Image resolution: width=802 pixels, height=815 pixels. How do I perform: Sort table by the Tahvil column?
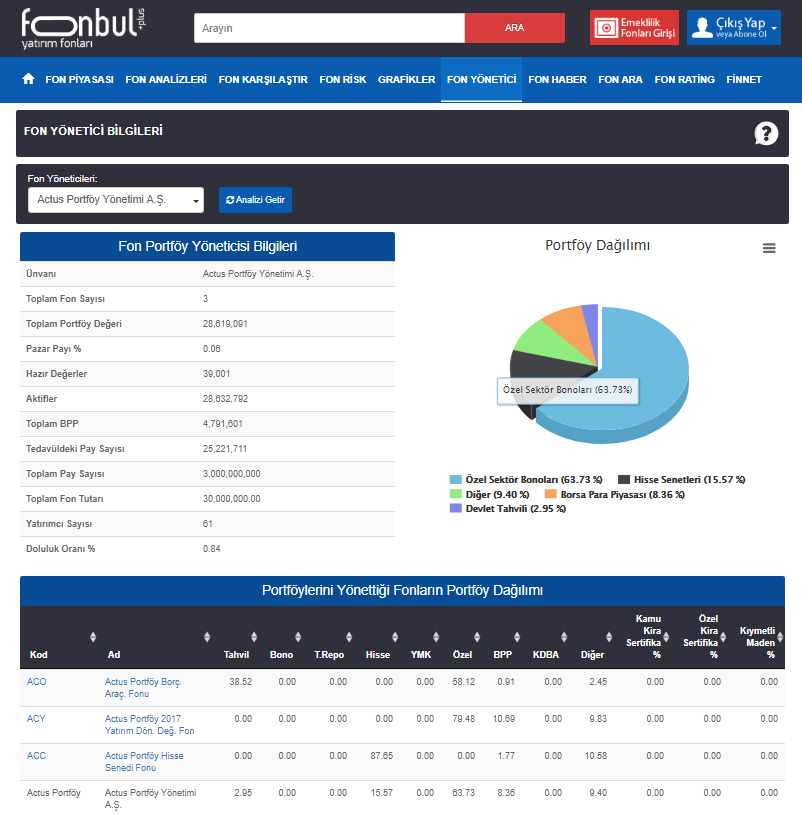(254, 637)
